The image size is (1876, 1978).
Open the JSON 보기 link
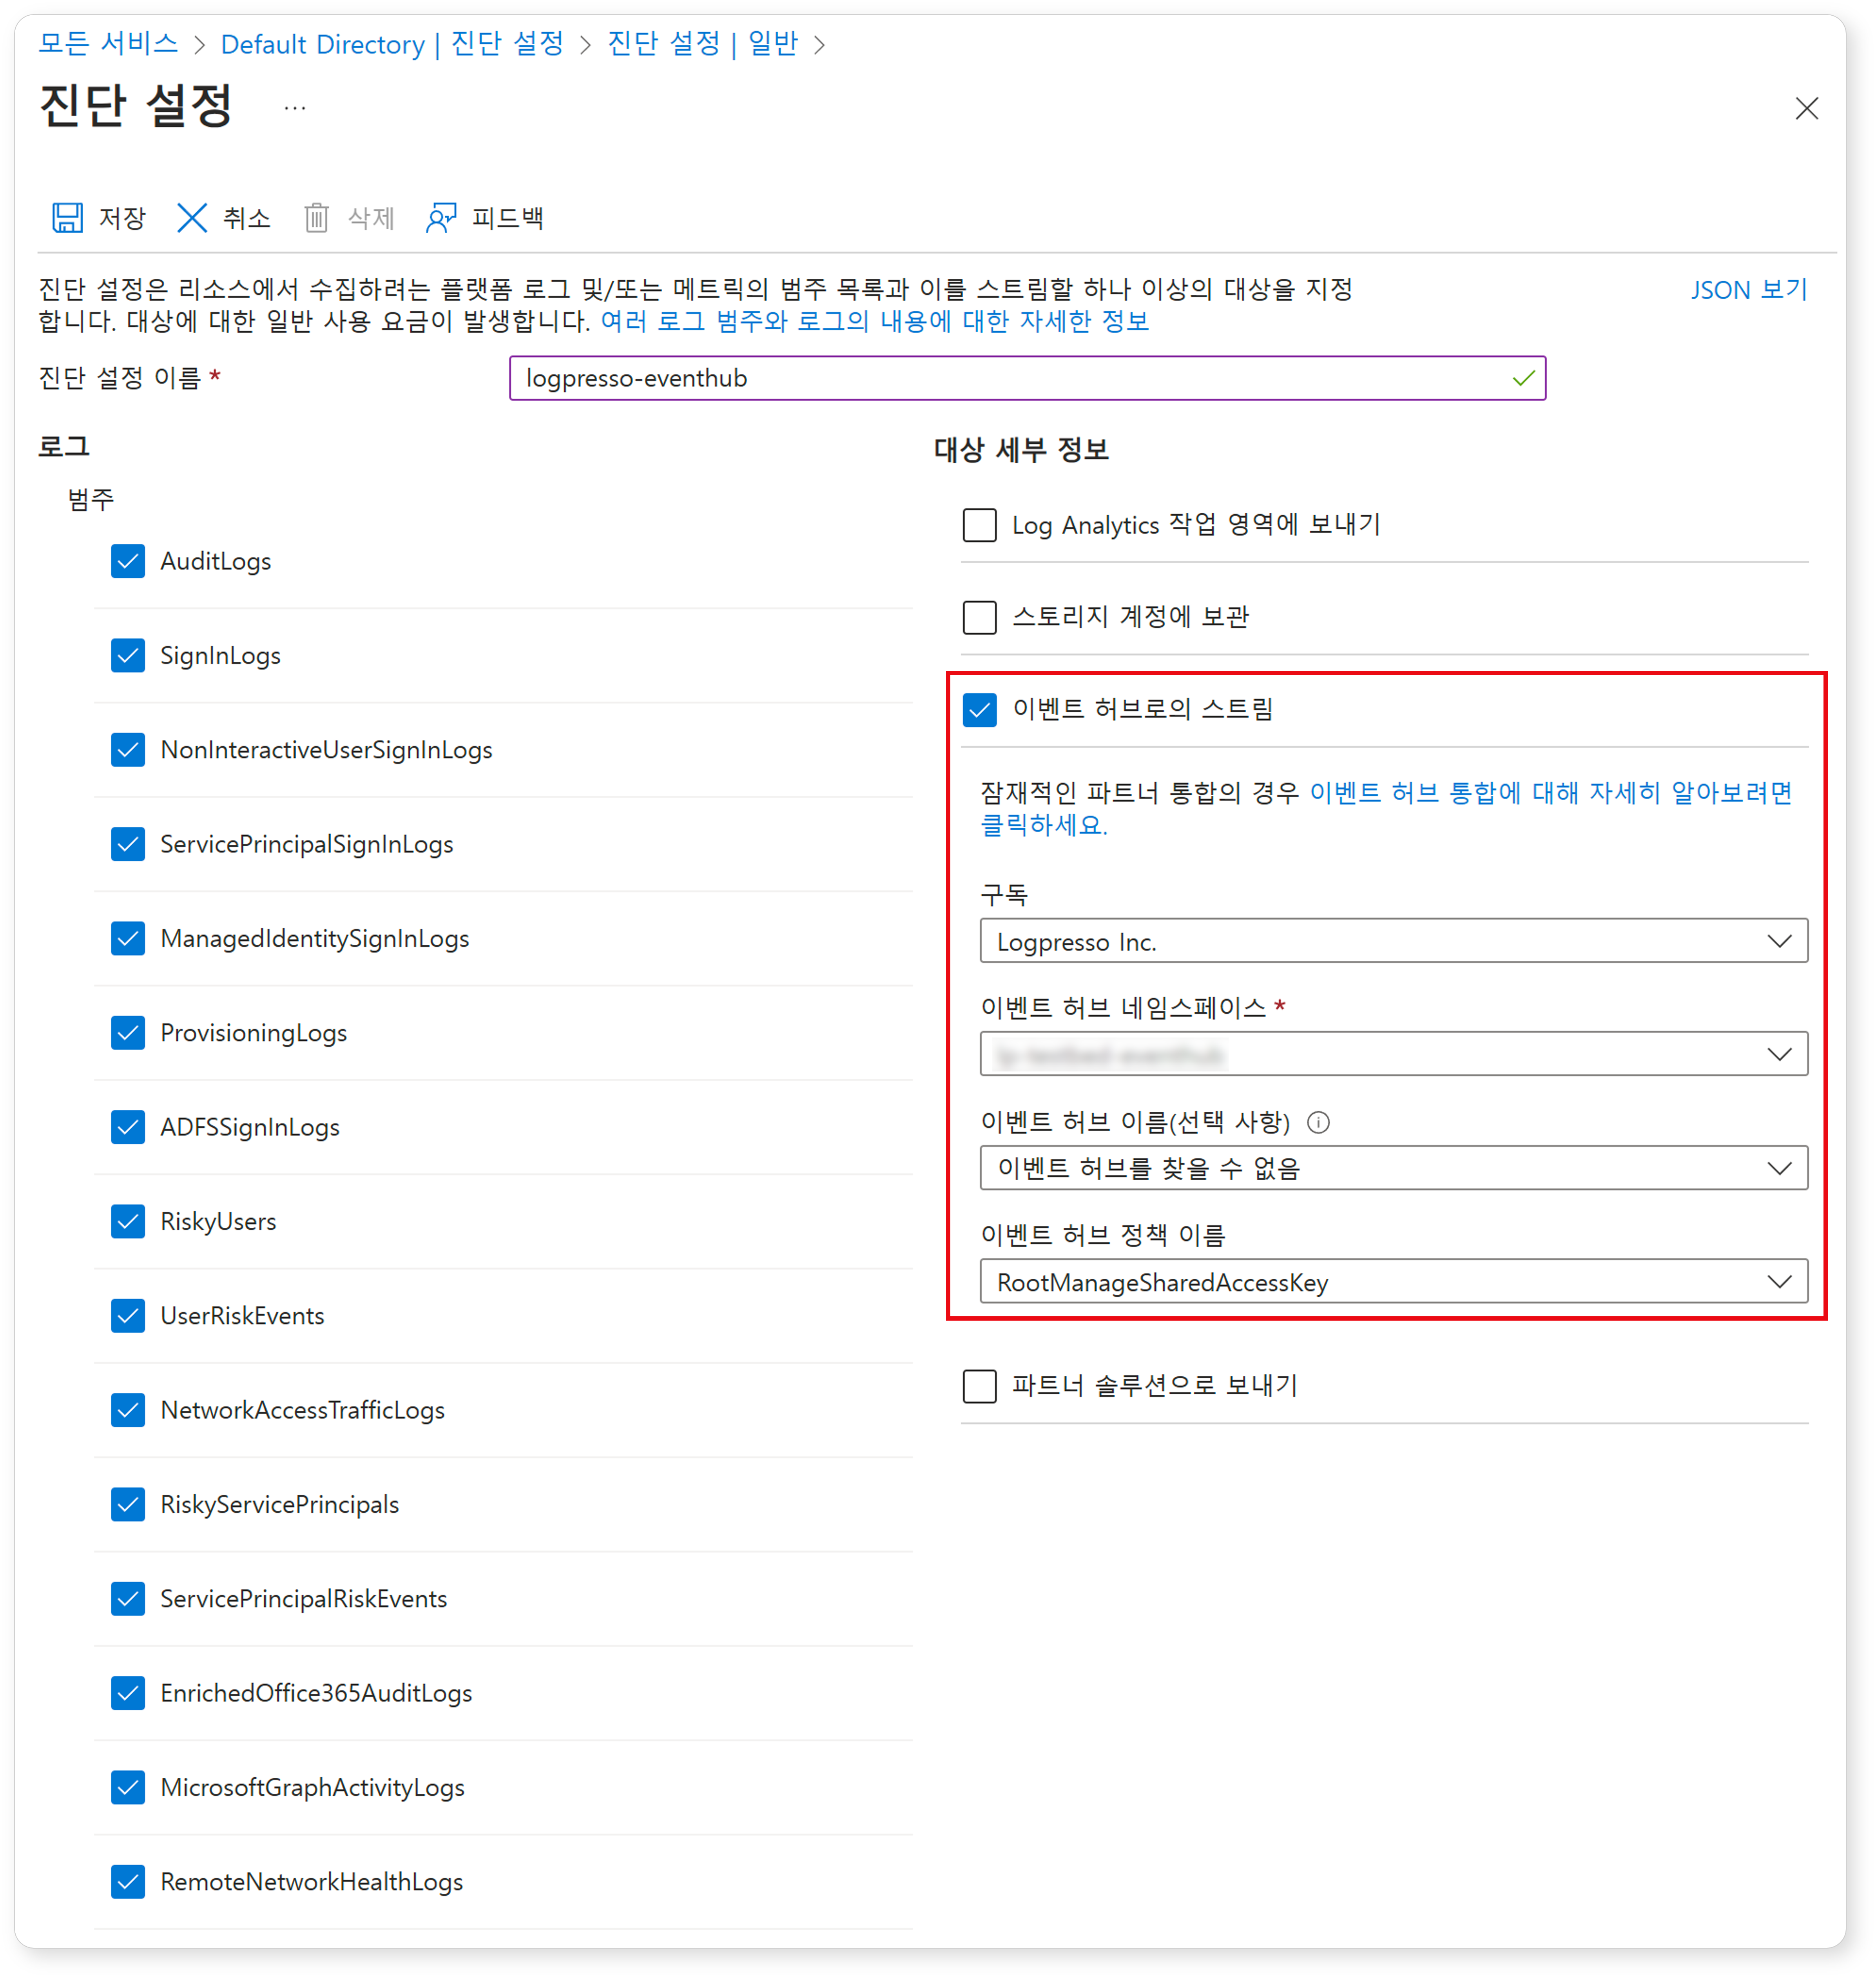(x=1749, y=290)
